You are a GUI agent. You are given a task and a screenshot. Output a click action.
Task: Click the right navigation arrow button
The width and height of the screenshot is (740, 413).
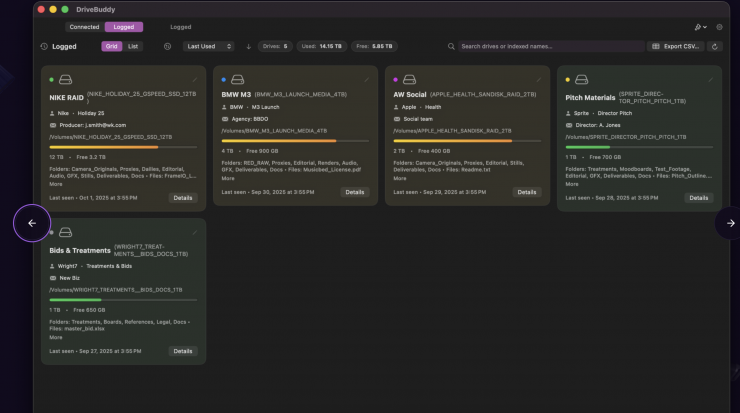click(729, 223)
